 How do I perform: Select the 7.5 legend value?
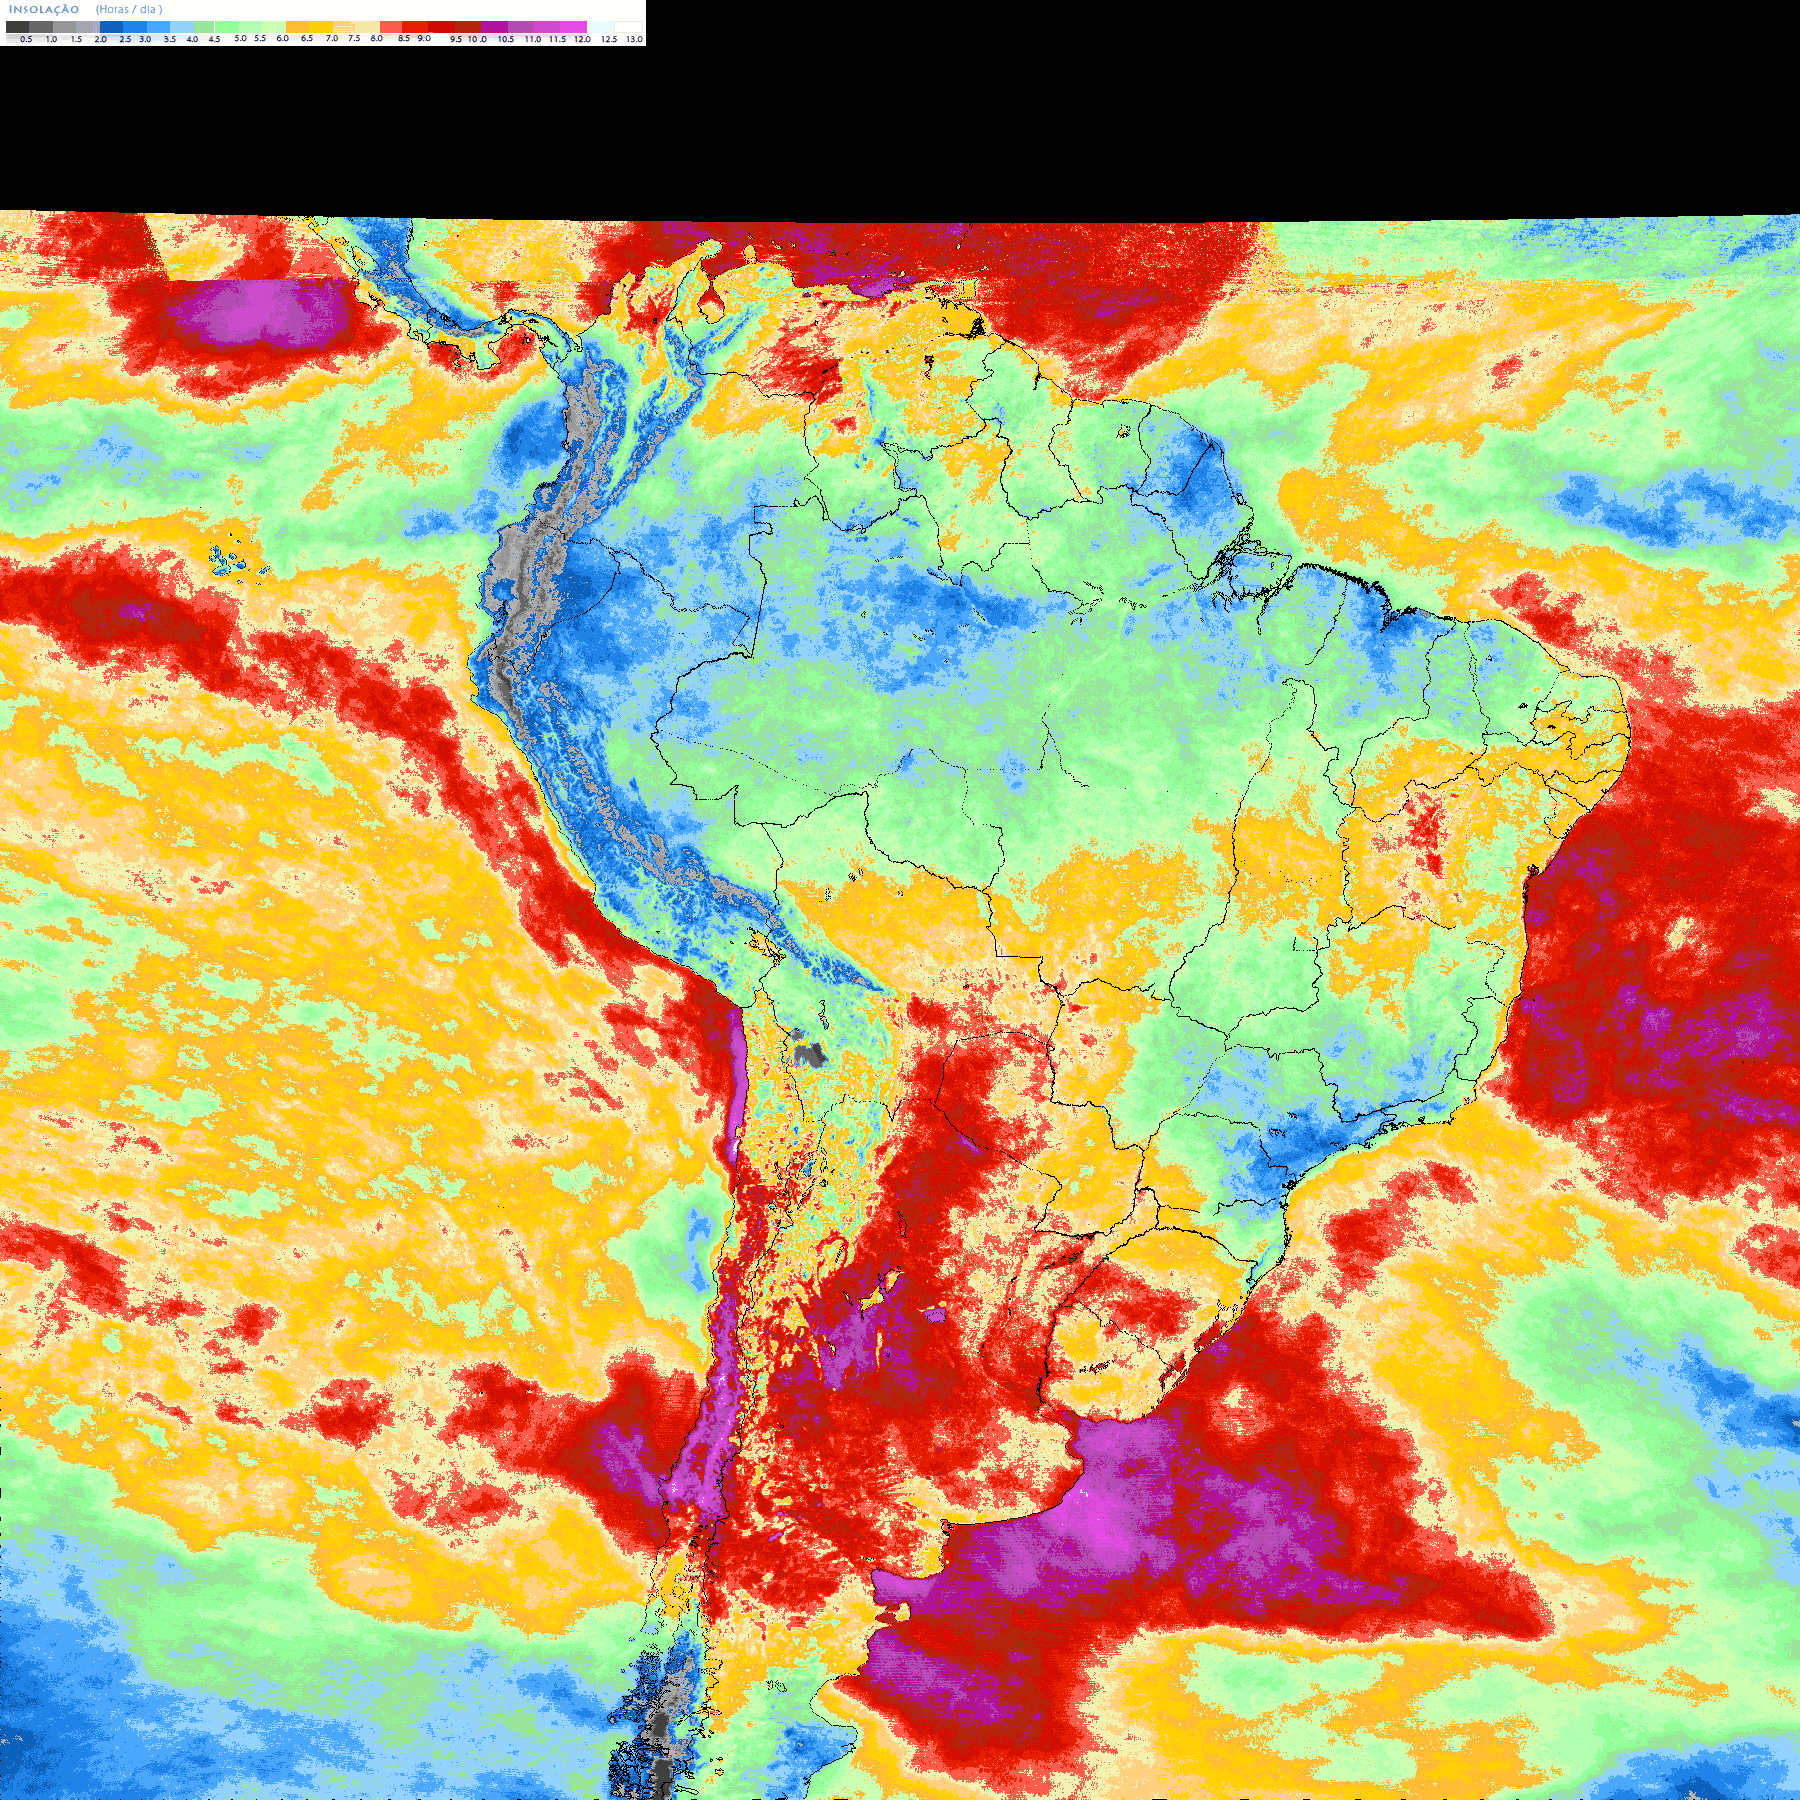pyautogui.click(x=354, y=38)
